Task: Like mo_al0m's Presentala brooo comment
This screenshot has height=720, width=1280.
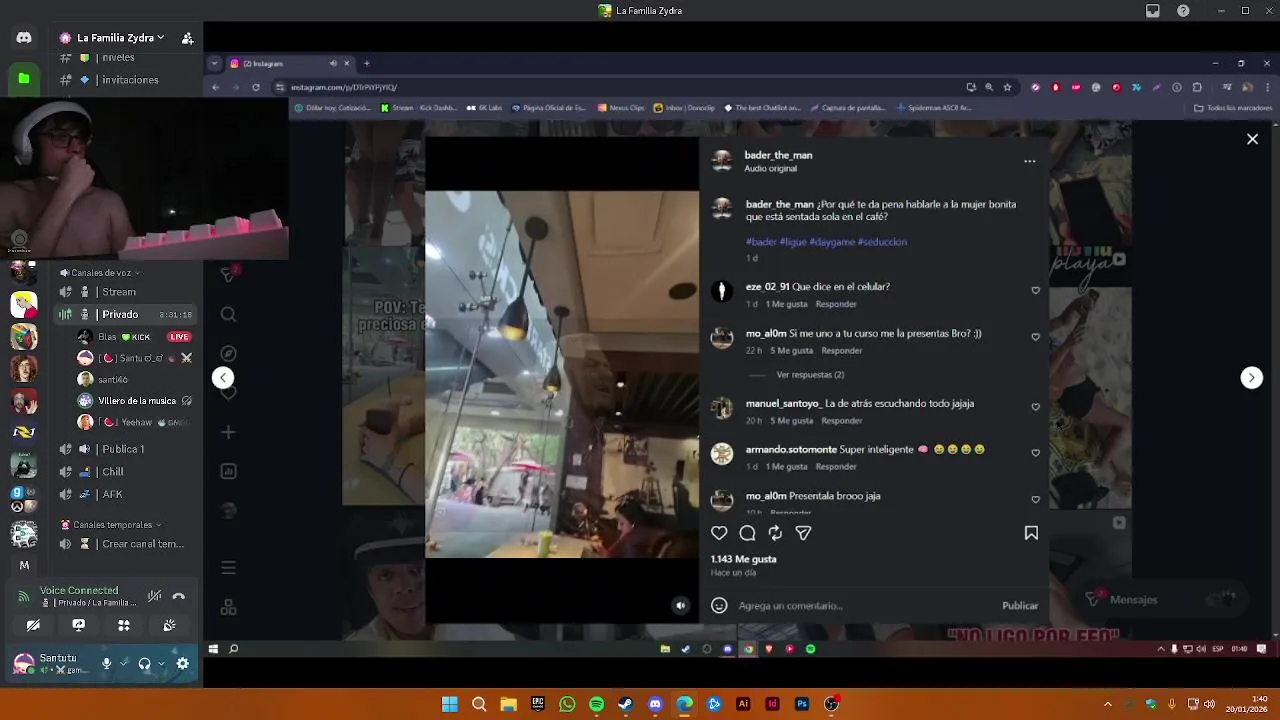Action: [x=1035, y=500]
